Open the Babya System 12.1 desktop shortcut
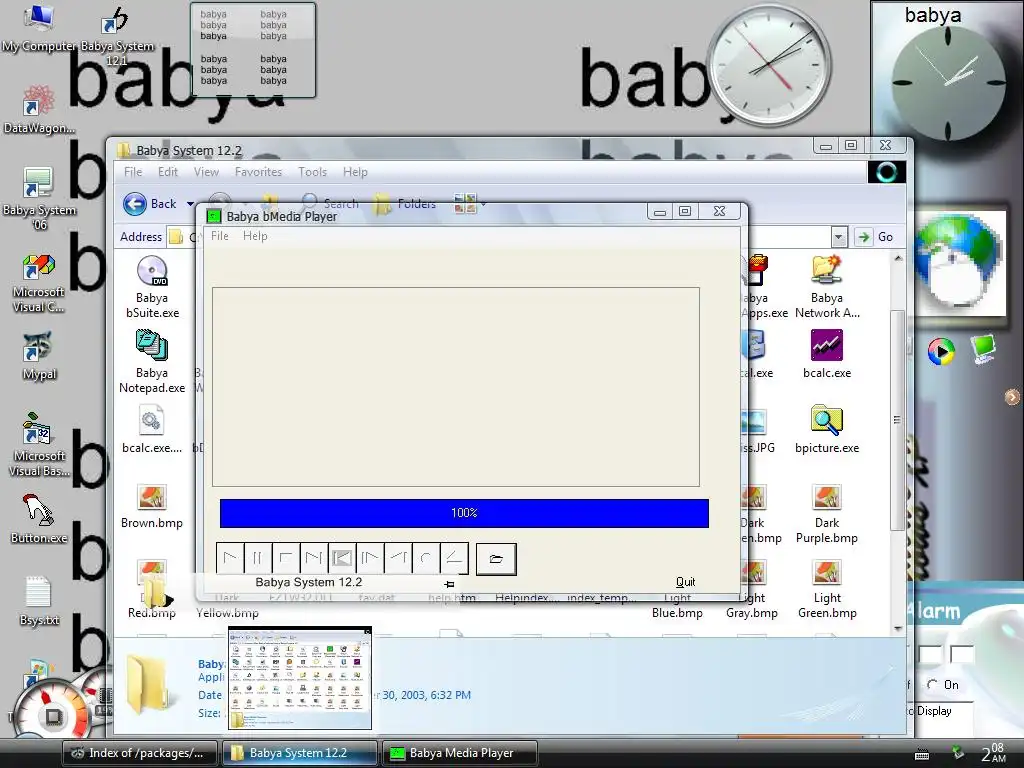The width and height of the screenshot is (1024, 768). tap(117, 36)
